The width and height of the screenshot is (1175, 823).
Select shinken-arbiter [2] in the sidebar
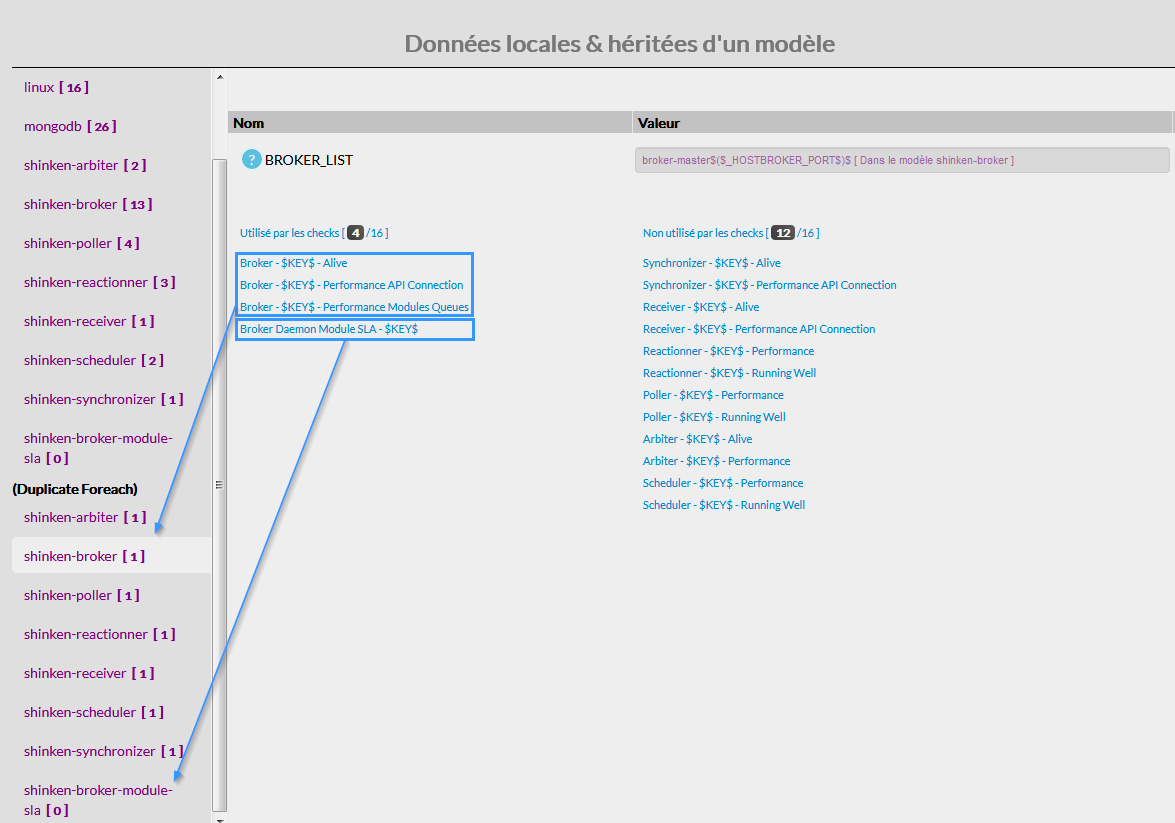click(85, 165)
